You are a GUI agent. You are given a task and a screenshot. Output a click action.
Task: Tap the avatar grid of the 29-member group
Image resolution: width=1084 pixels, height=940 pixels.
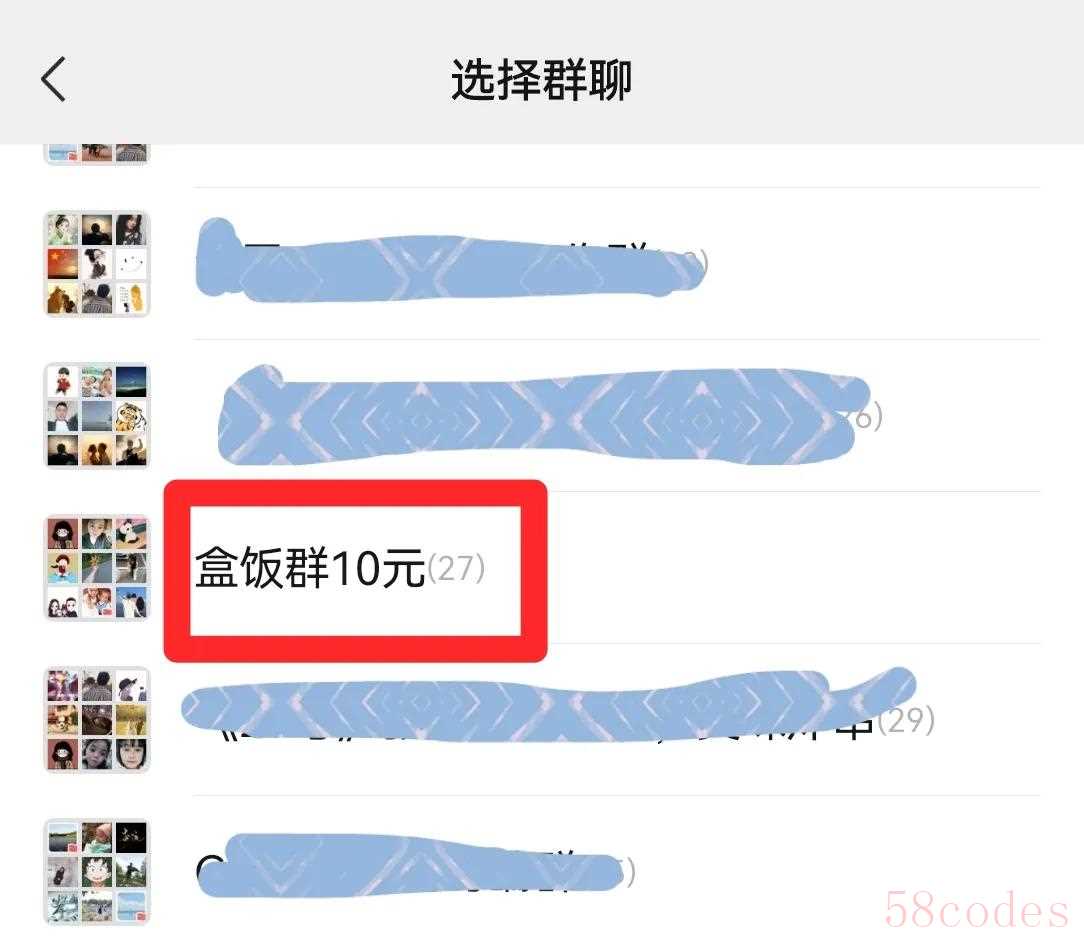(97, 720)
